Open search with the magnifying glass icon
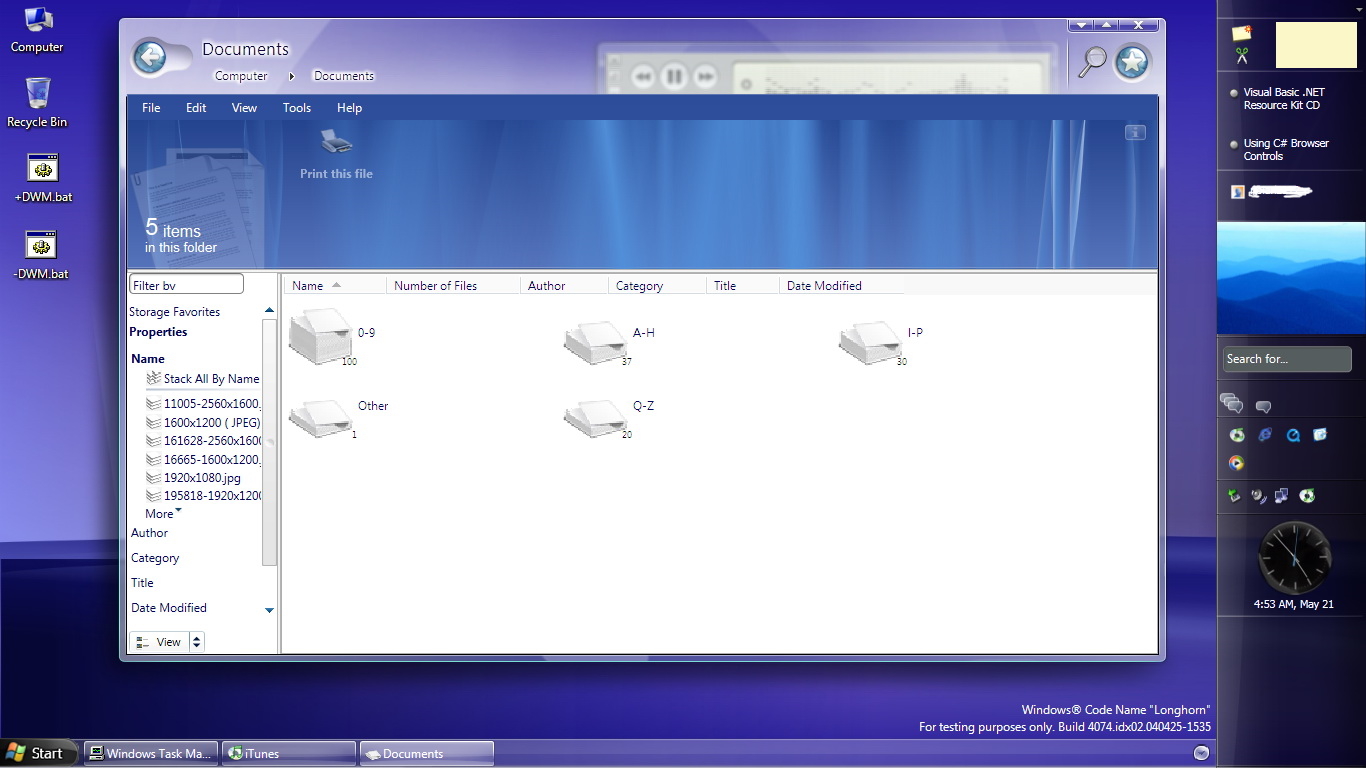1366x768 pixels. point(1091,61)
